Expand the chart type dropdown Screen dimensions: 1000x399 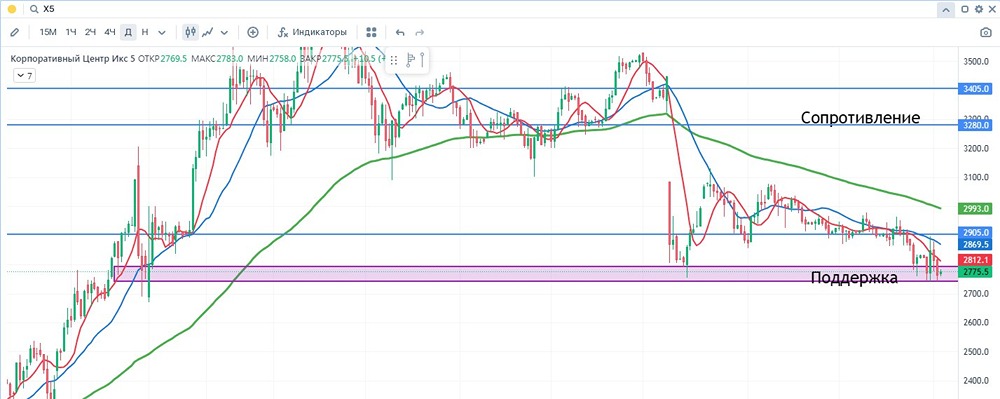(224, 32)
